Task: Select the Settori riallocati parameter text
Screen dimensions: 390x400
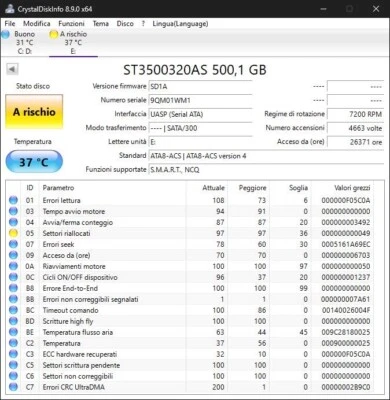Action: tap(66, 233)
